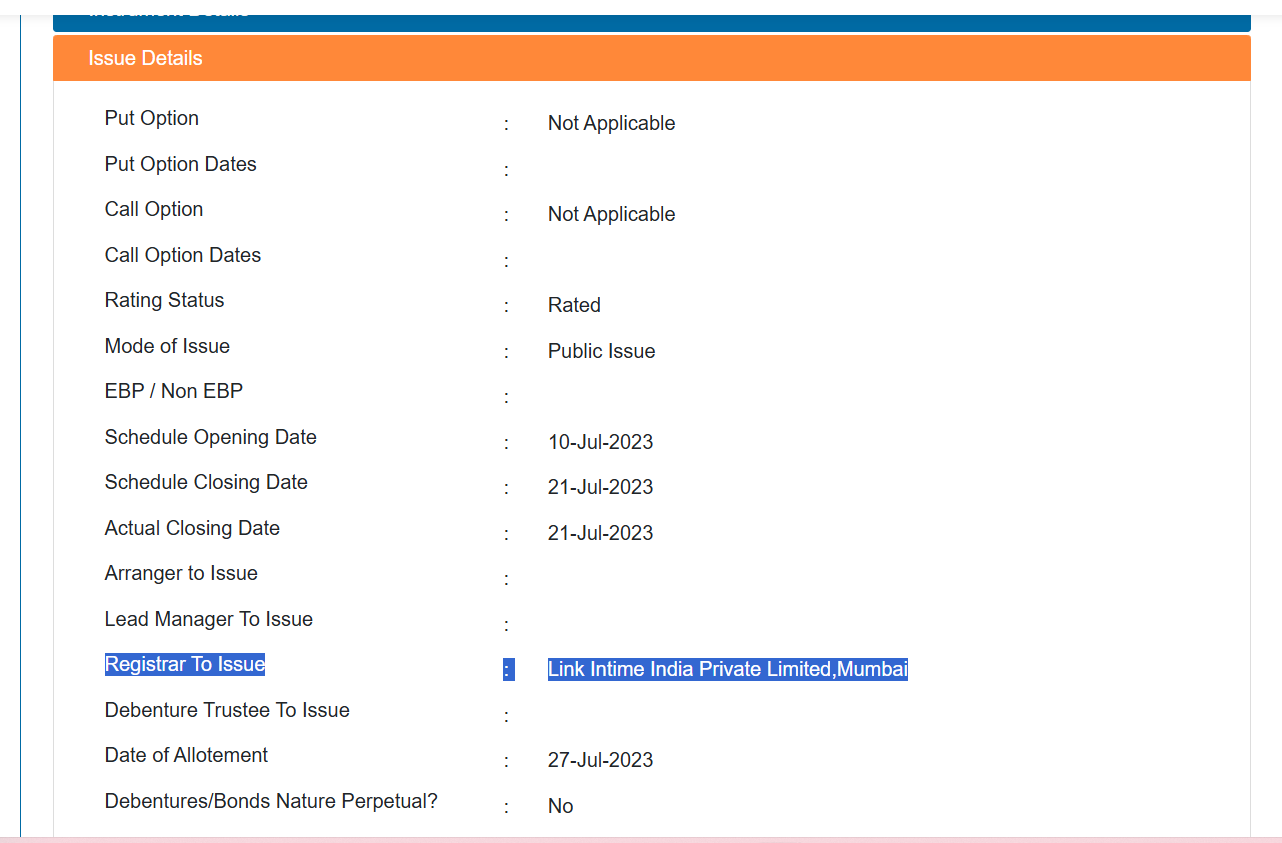Viewport: 1282px width, 843px height.
Task: Select the Not Applicable value for Put Option
Action: (x=611, y=123)
